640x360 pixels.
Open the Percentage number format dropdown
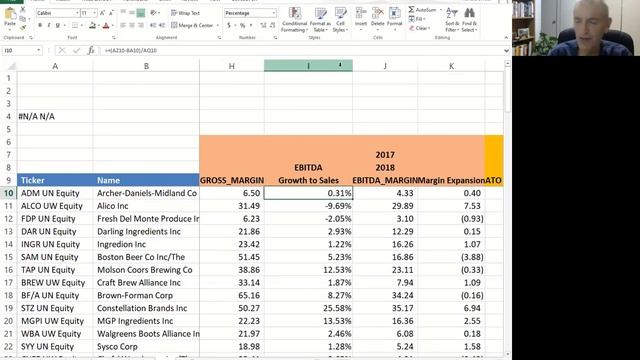[x=273, y=13]
